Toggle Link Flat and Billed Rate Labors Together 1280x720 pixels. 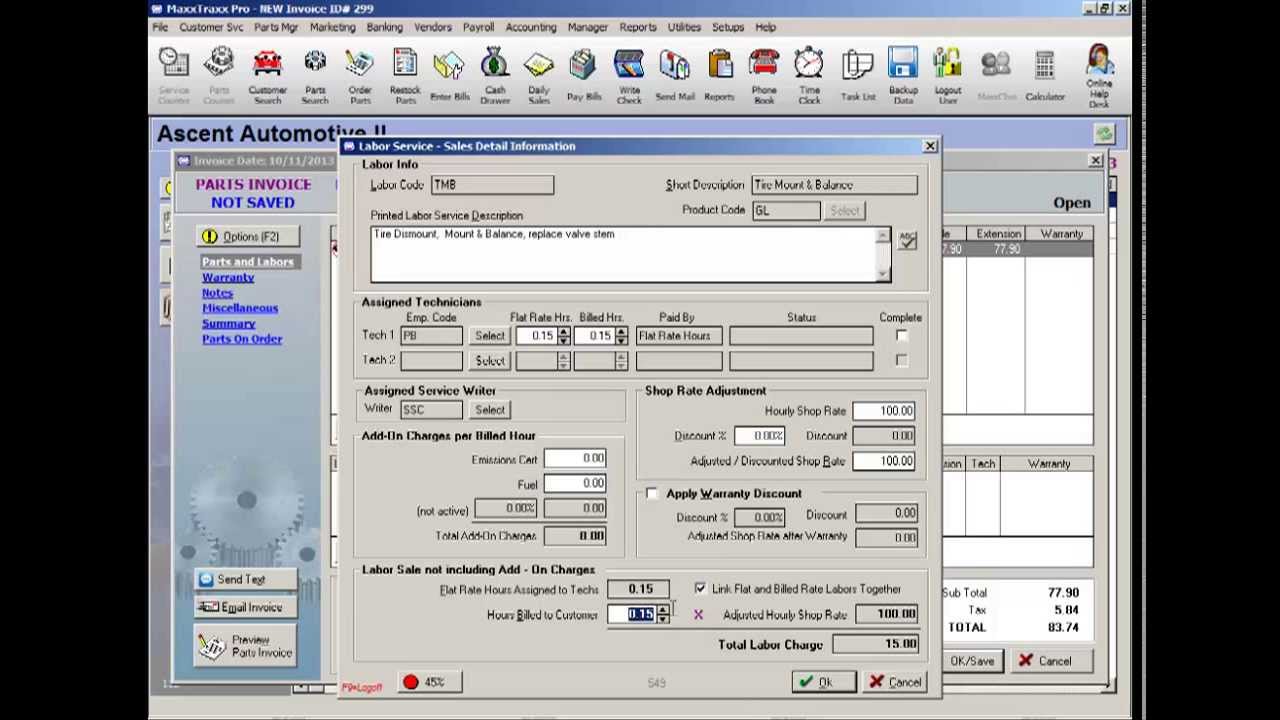tap(700, 589)
